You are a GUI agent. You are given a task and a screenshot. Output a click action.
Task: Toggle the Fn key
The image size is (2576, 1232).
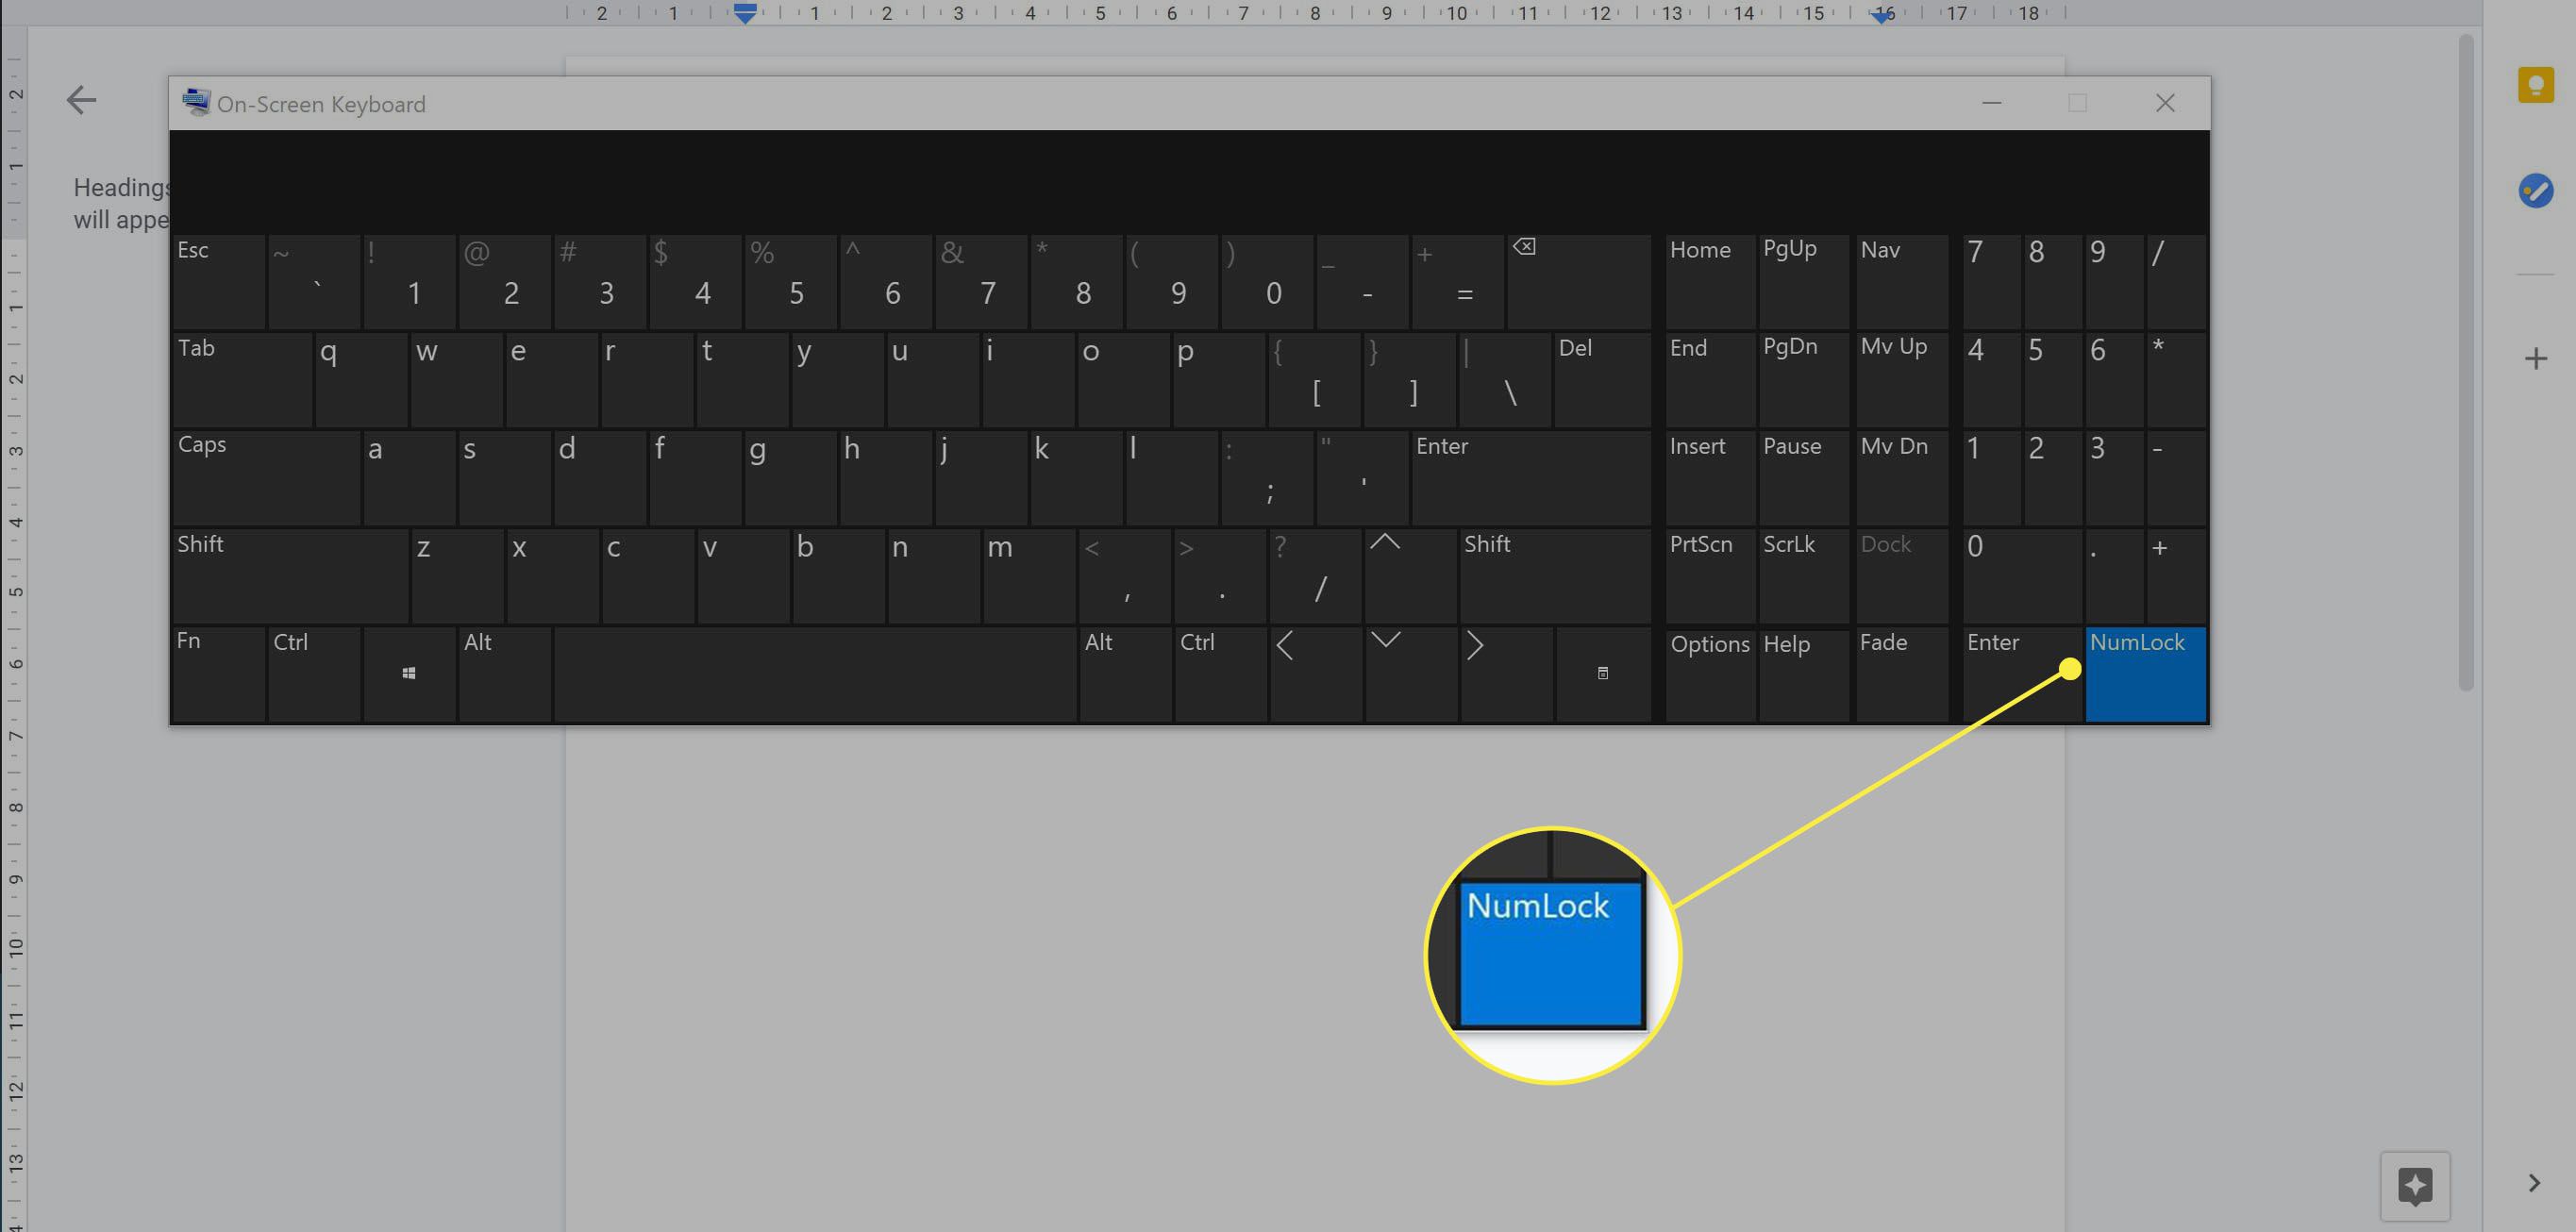tap(218, 674)
